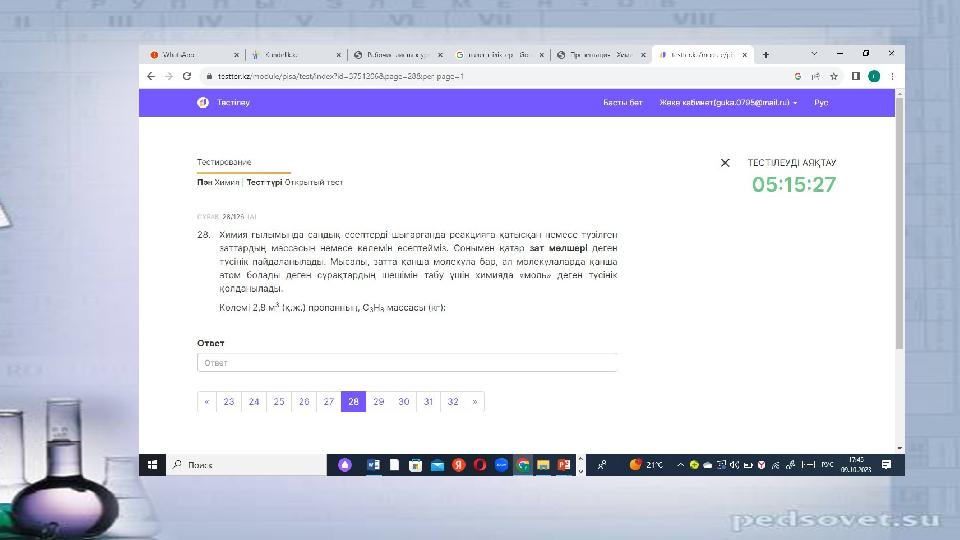The height and width of the screenshot is (540, 960).
Task: Go to question 24
Action: [254, 402]
